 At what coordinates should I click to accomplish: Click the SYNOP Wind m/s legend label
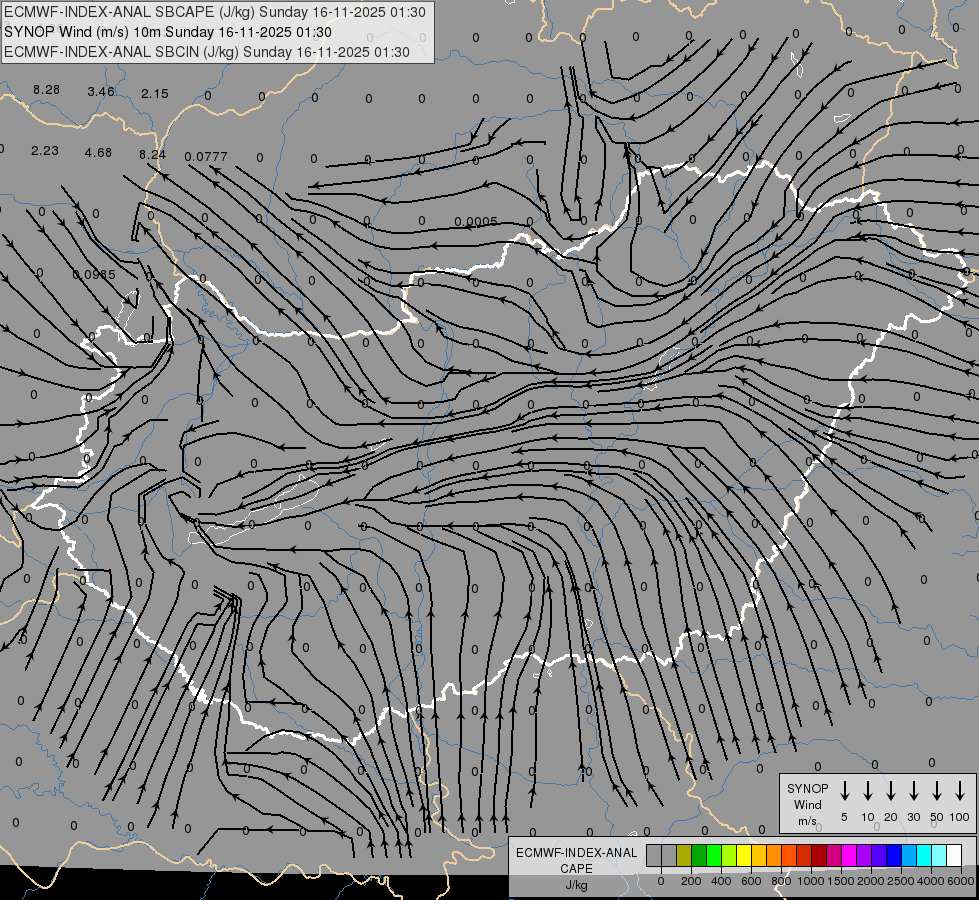coord(808,805)
